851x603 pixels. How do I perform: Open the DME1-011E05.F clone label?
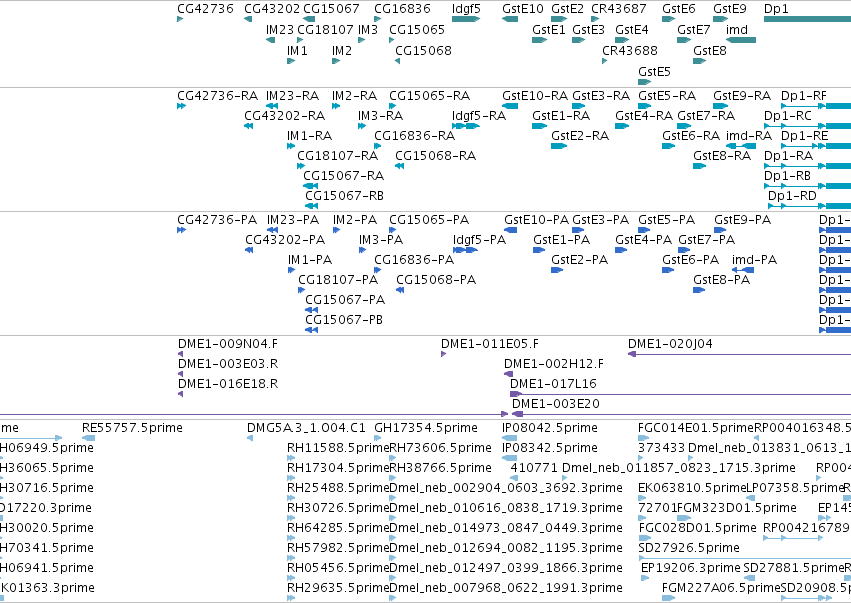[x=490, y=344]
